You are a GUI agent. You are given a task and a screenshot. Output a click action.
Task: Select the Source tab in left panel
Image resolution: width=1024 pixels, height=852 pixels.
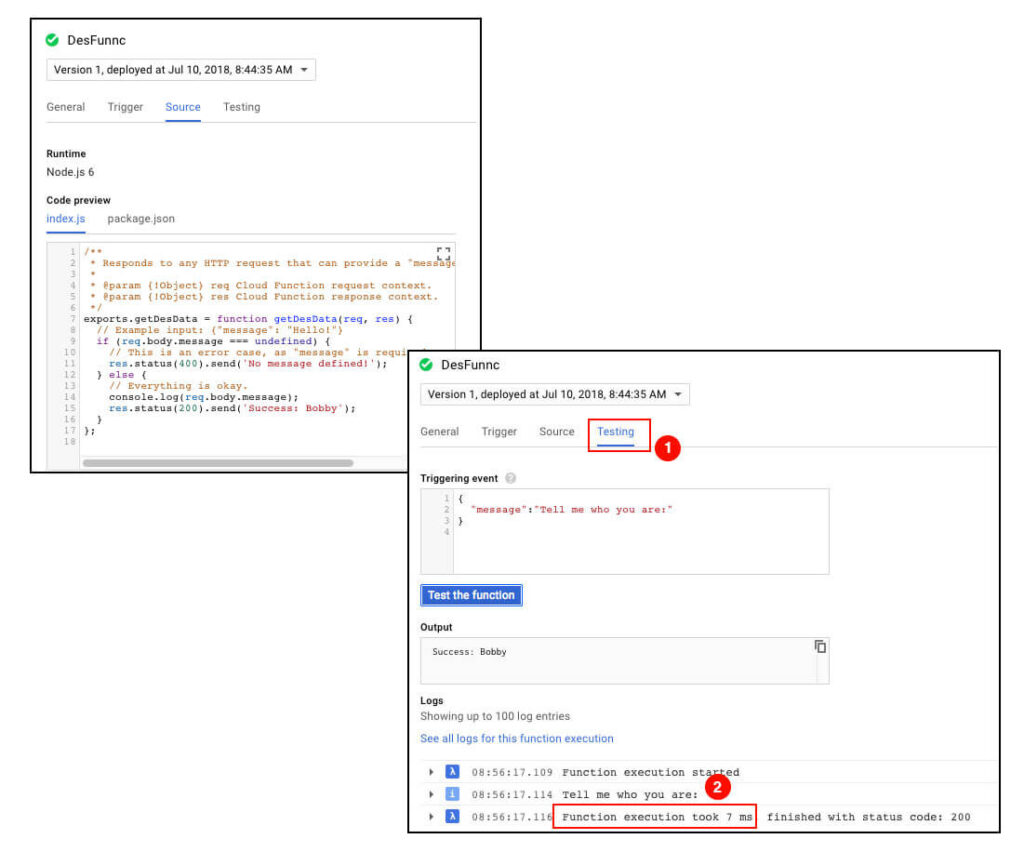[183, 107]
